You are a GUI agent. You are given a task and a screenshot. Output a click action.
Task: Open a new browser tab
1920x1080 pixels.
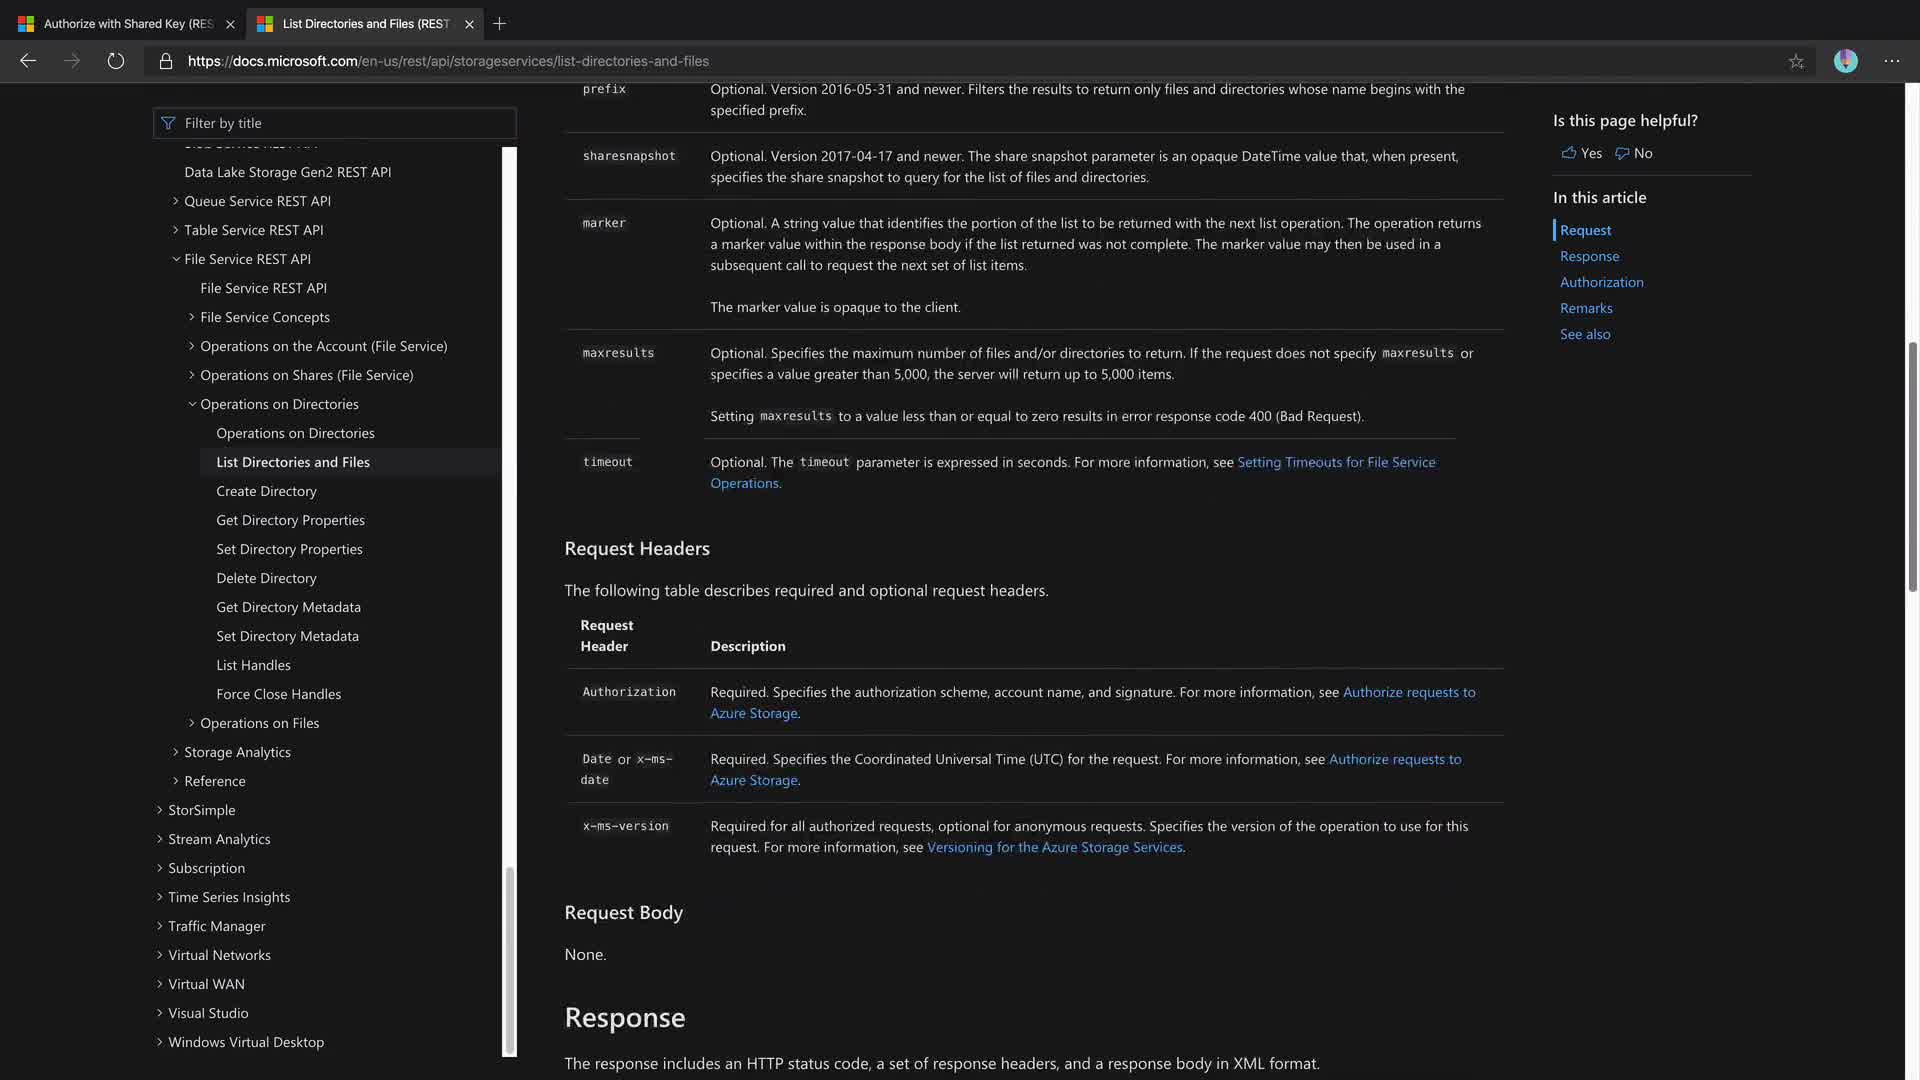coord(500,24)
